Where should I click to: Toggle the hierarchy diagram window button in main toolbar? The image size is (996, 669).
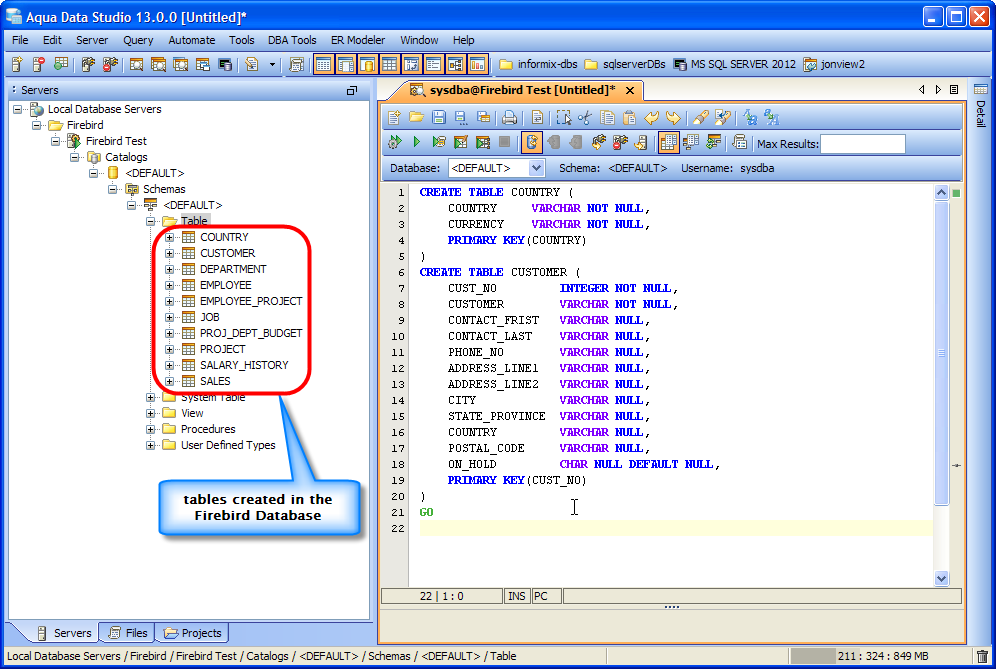click(x=455, y=64)
